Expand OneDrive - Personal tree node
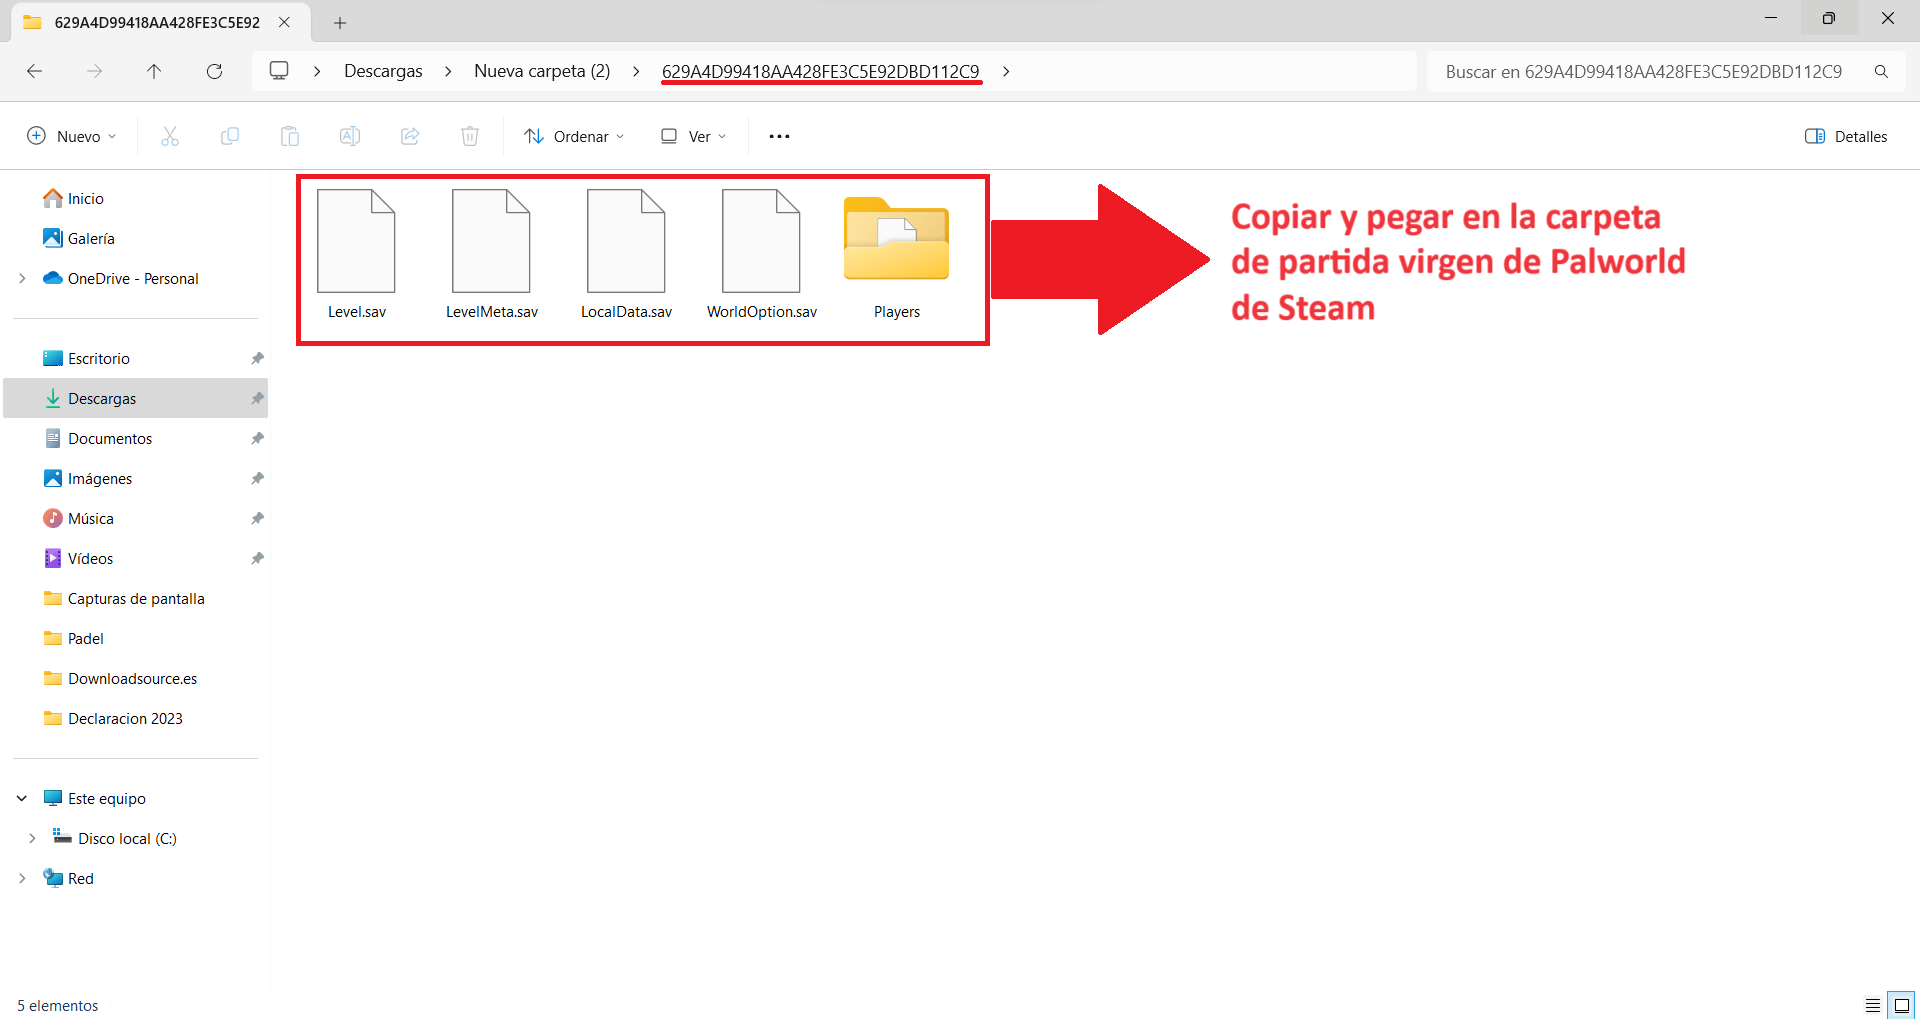Viewport: 1920px width, 1019px height. tap(22, 278)
